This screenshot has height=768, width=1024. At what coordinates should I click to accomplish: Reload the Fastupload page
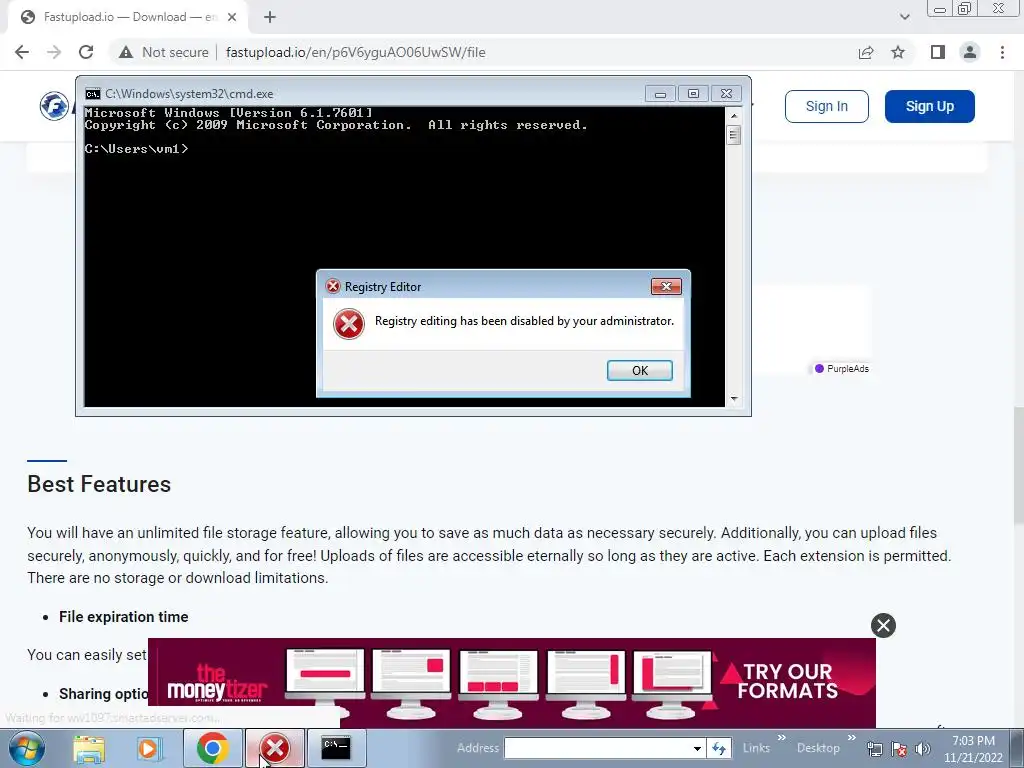(x=86, y=52)
